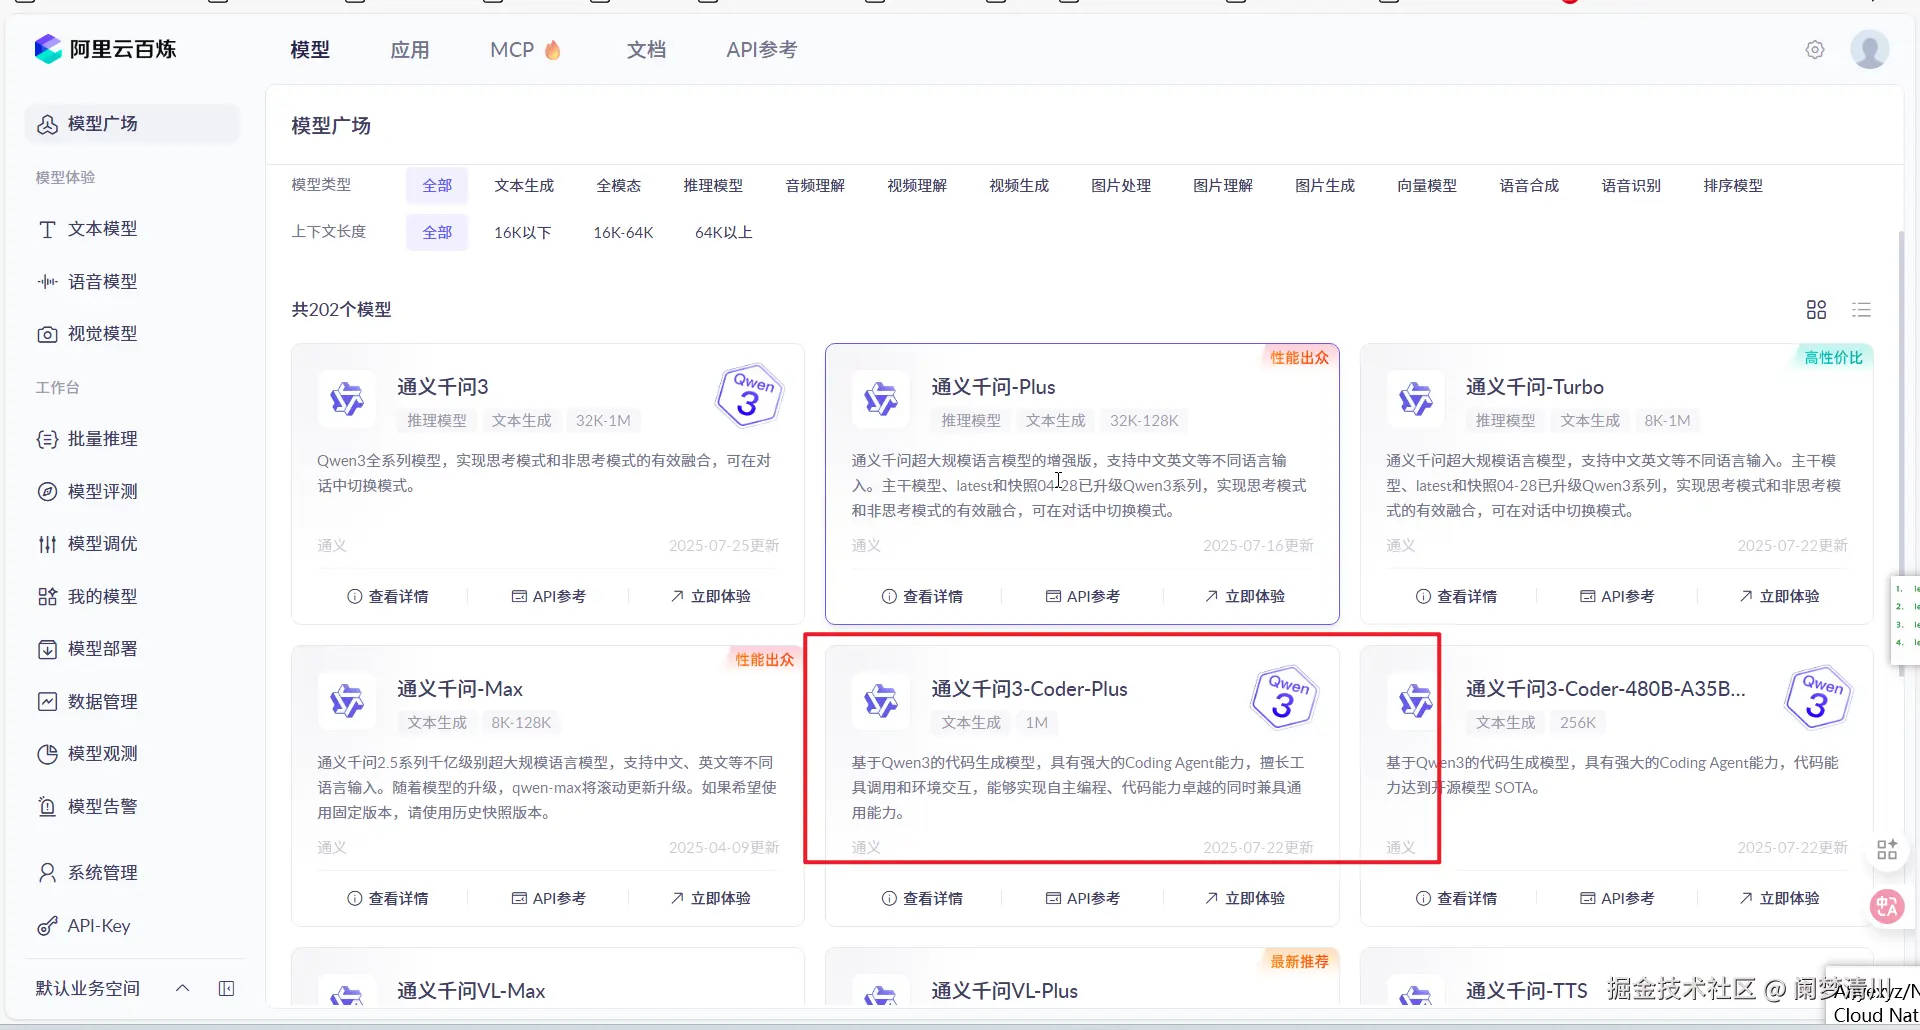Viewport: 1920px width, 1030px height.
Task: Click the 阿里云百炼 logo
Action: [105, 49]
